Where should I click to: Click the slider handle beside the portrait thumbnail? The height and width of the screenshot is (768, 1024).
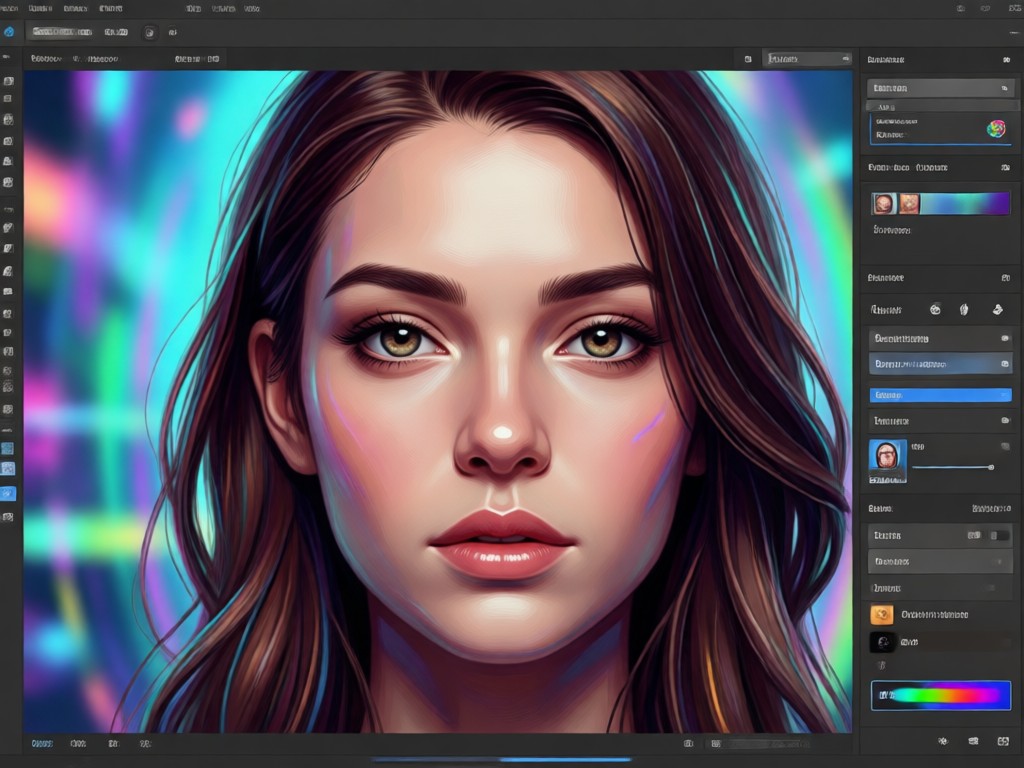tap(991, 467)
